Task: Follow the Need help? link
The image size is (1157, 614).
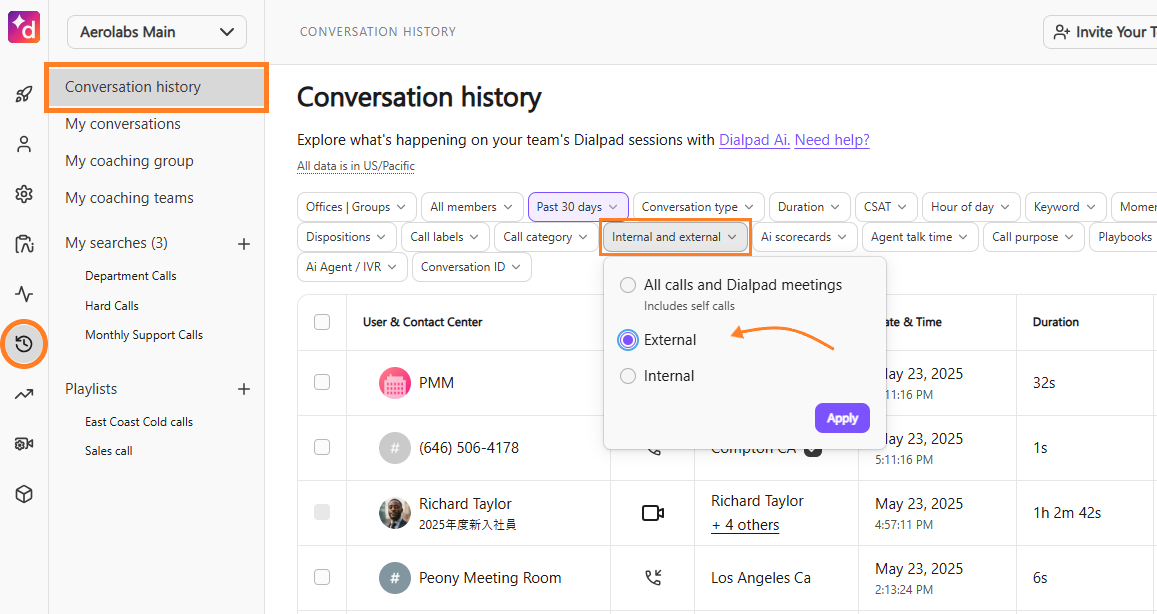Action: [832, 140]
